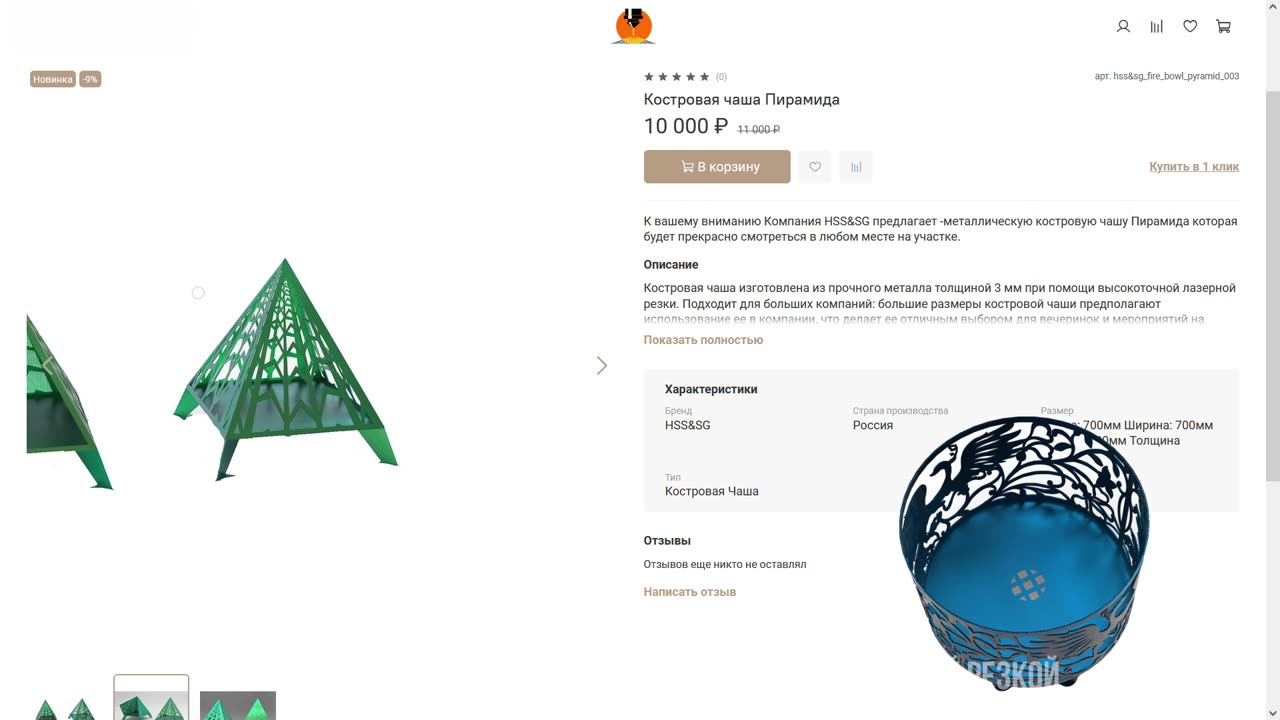Expand description via Показать полностью
This screenshot has width=1280, height=720.
tap(703, 340)
